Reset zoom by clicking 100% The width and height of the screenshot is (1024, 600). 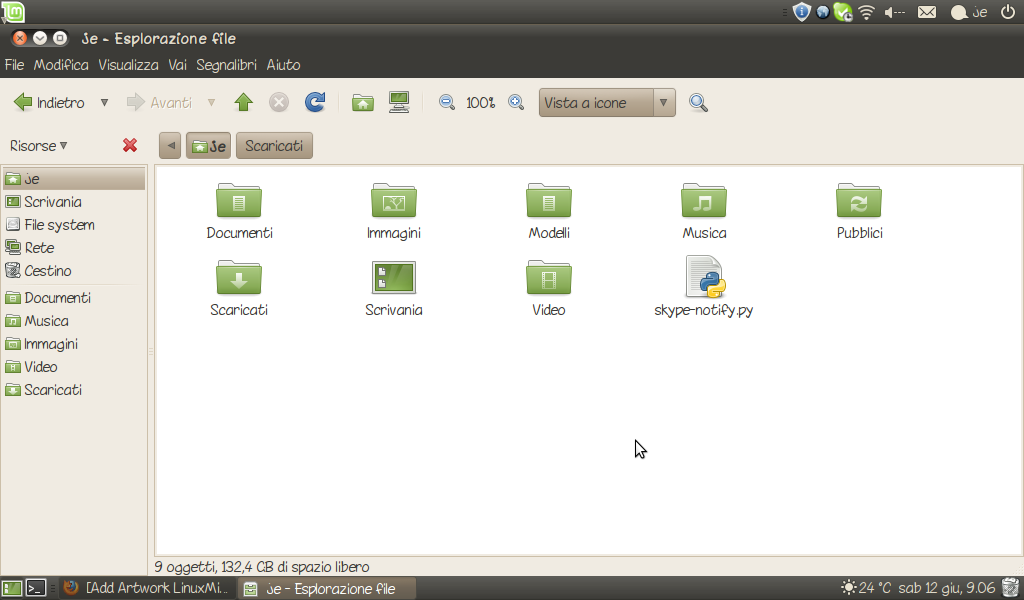click(x=480, y=103)
